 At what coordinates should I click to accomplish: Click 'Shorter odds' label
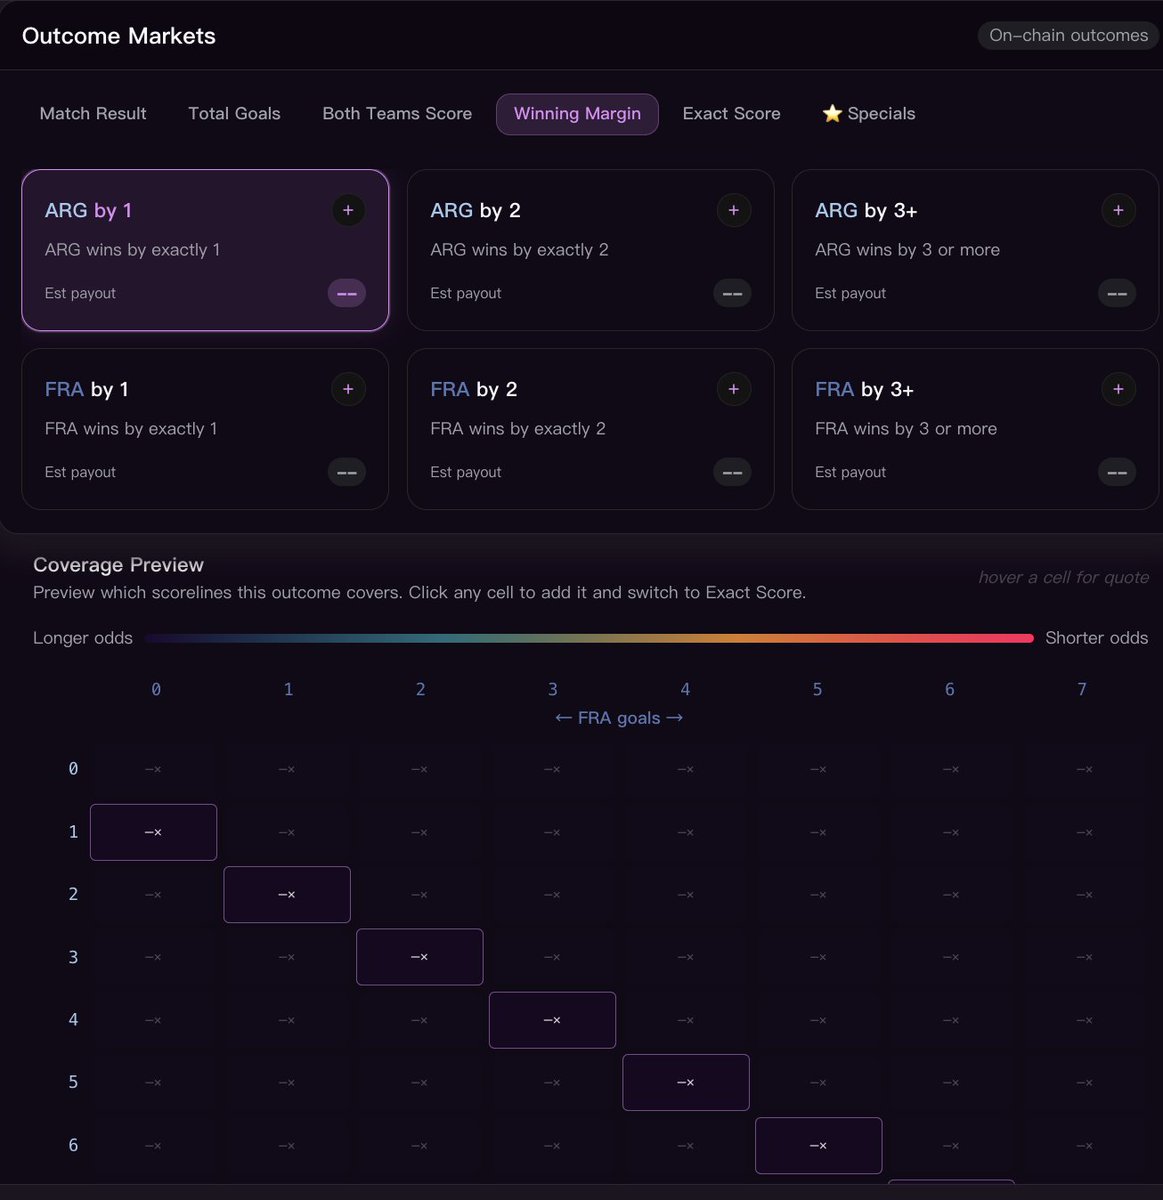(1096, 638)
